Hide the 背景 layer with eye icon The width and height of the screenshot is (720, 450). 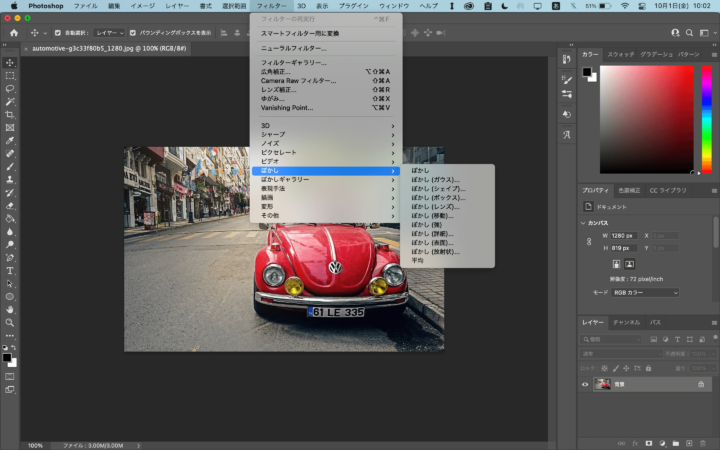pyautogui.click(x=585, y=384)
